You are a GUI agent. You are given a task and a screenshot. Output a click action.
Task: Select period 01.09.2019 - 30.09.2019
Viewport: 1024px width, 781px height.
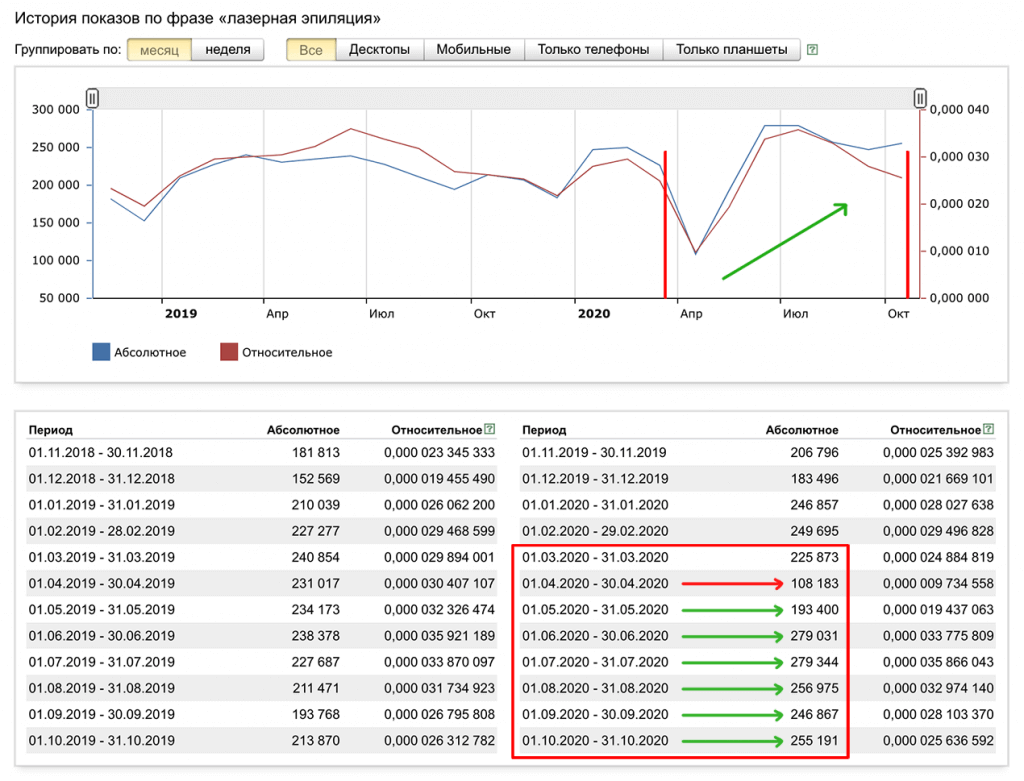pos(101,714)
